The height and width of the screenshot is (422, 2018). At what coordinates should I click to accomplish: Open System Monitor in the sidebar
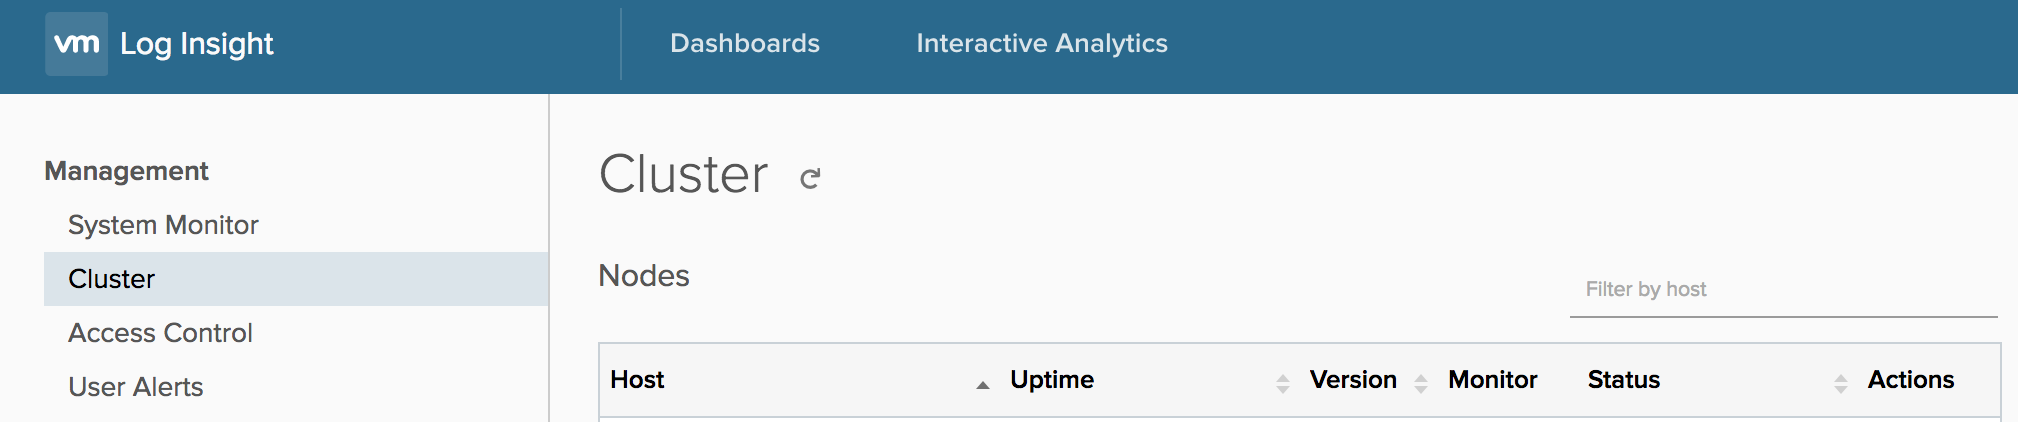(163, 225)
